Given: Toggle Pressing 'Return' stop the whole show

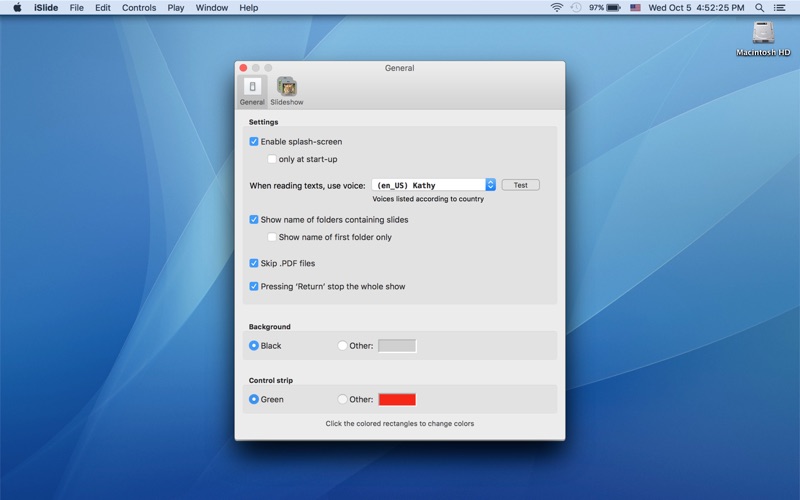Looking at the screenshot, I should 254,286.
